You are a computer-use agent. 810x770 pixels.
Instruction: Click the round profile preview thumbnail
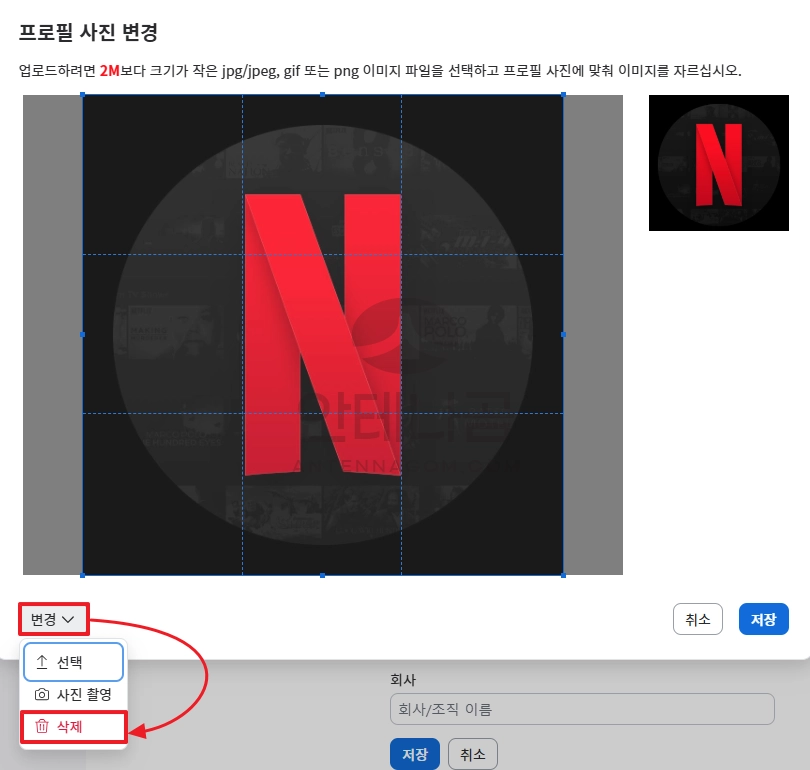(719, 163)
